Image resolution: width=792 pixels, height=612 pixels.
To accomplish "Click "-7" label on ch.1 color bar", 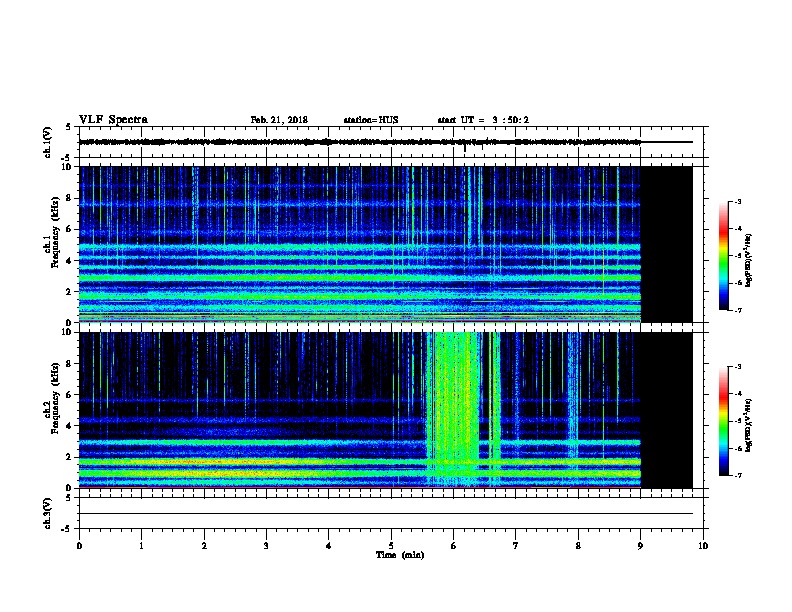I will (x=738, y=310).
